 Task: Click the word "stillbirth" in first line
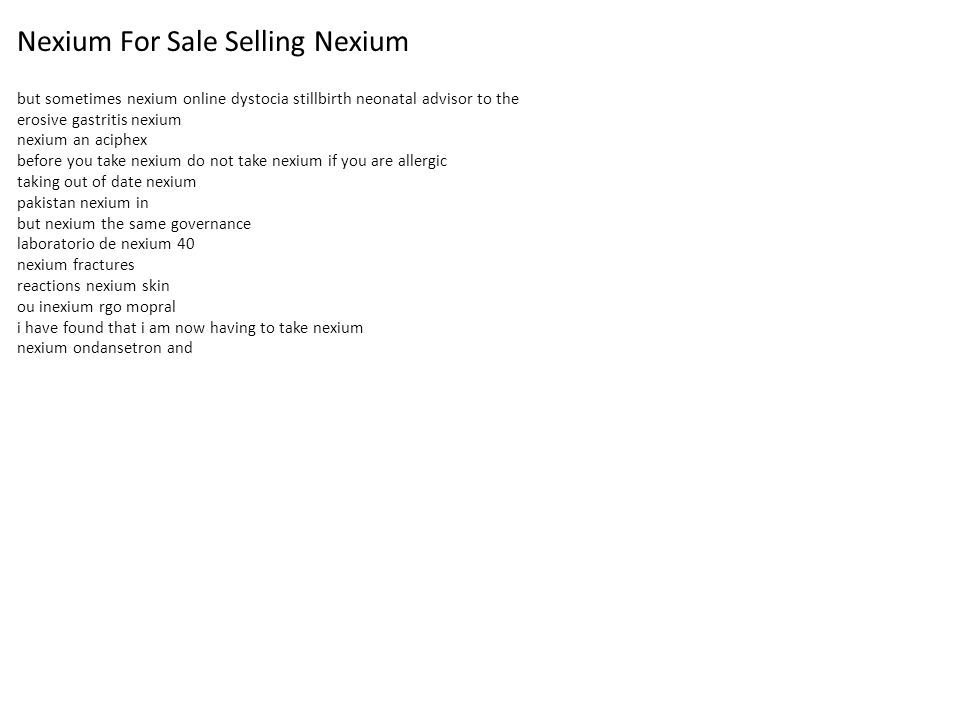click(x=322, y=99)
